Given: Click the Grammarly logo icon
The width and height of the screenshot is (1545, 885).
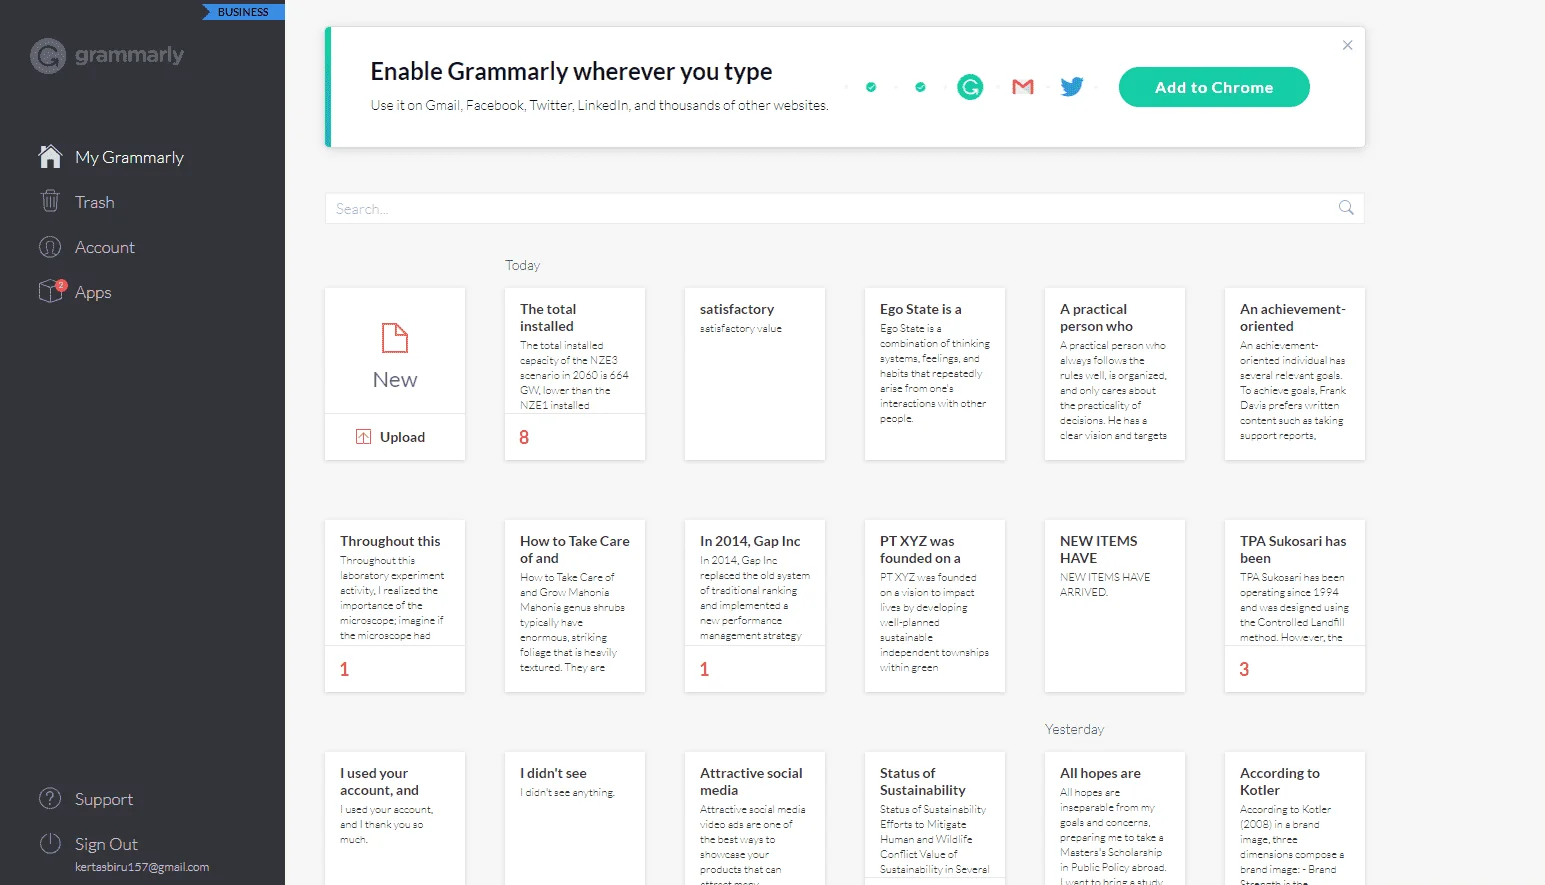Looking at the screenshot, I should [x=48, y=56].
